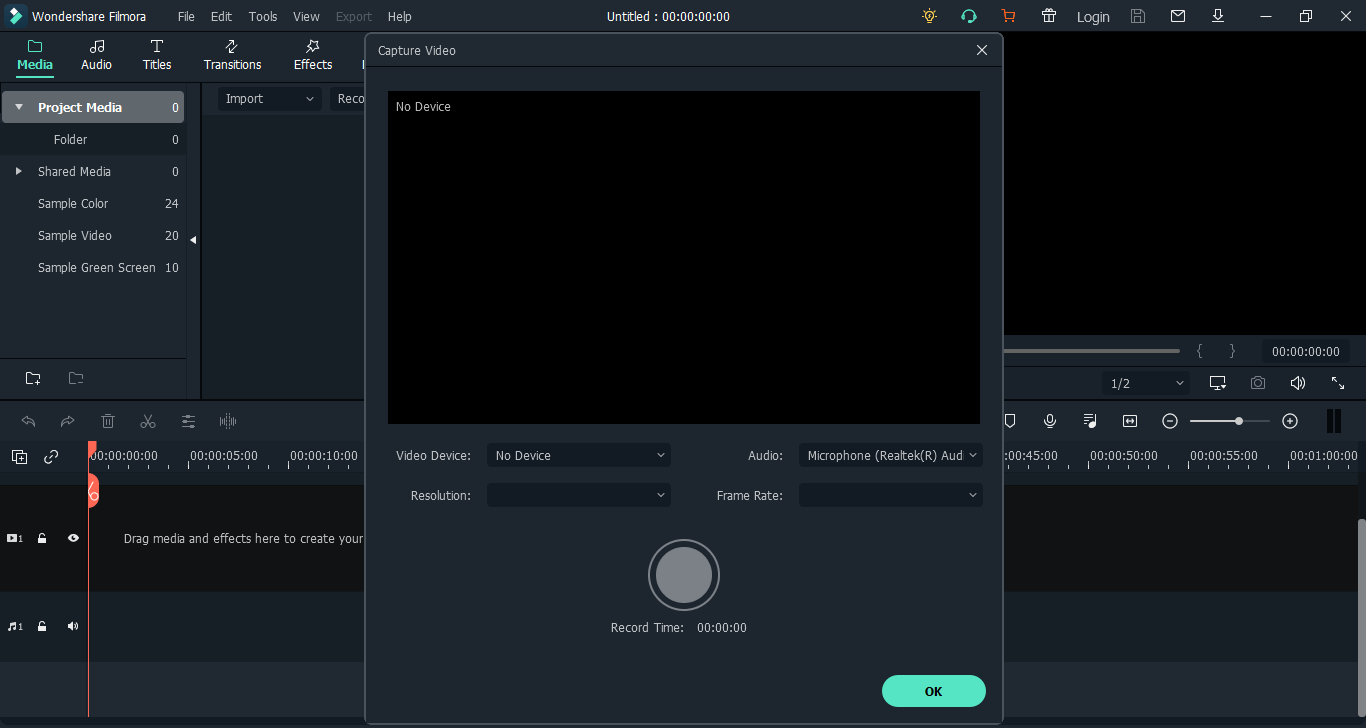Click the marker shield icon
This screenshot has height=728, width=1366.
pyautogui.click(x=1010, y=421)
